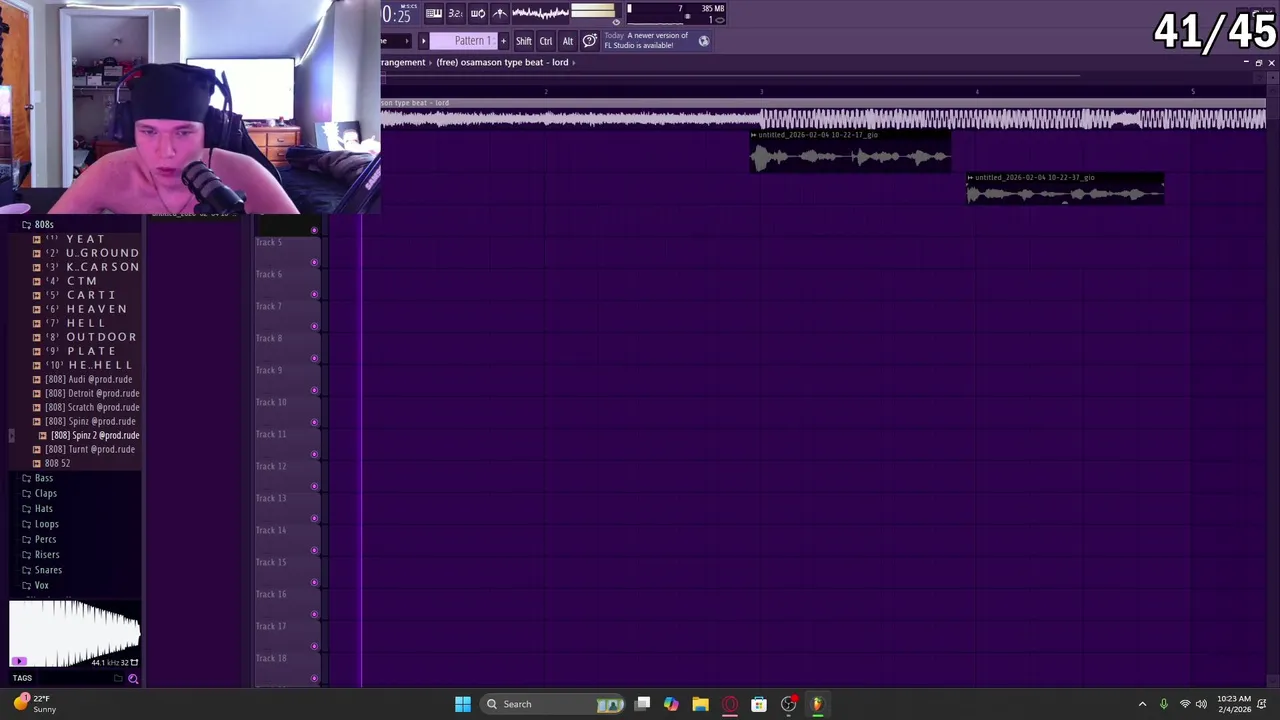
Task: Open the Wi-Fi network tray icon
Action: (x=1185, y=704)
